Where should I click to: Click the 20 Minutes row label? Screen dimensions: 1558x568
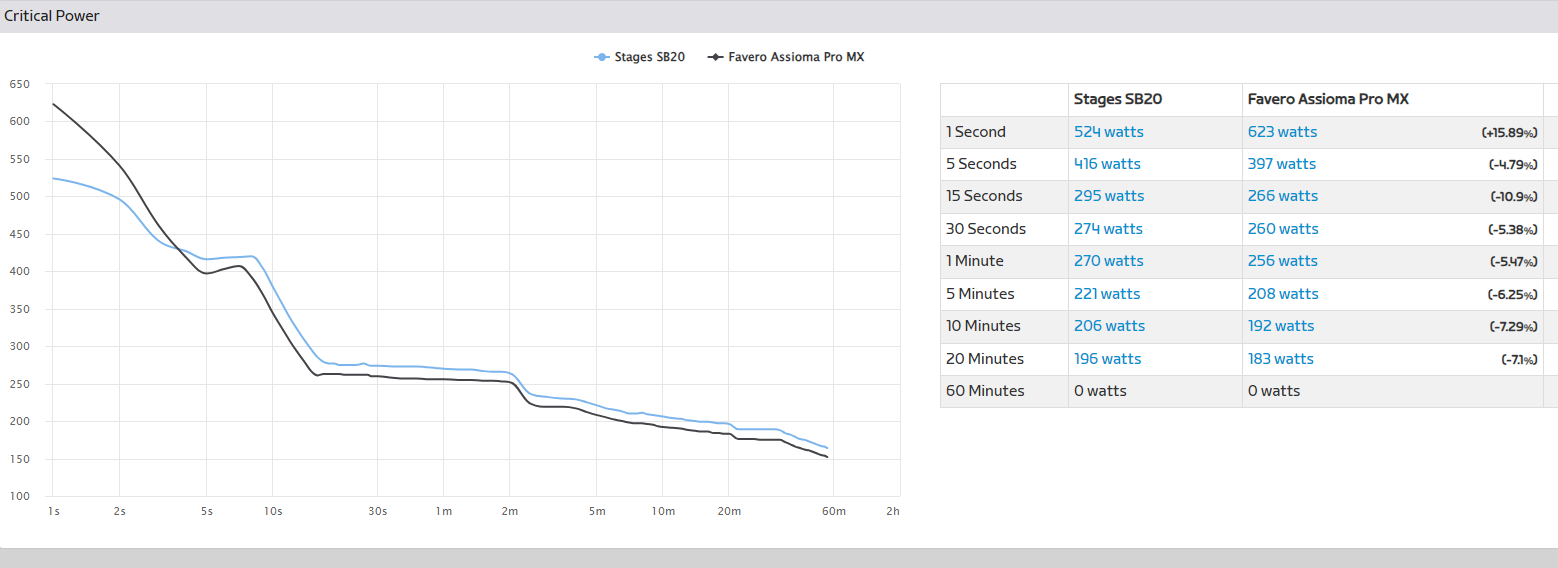985,359
